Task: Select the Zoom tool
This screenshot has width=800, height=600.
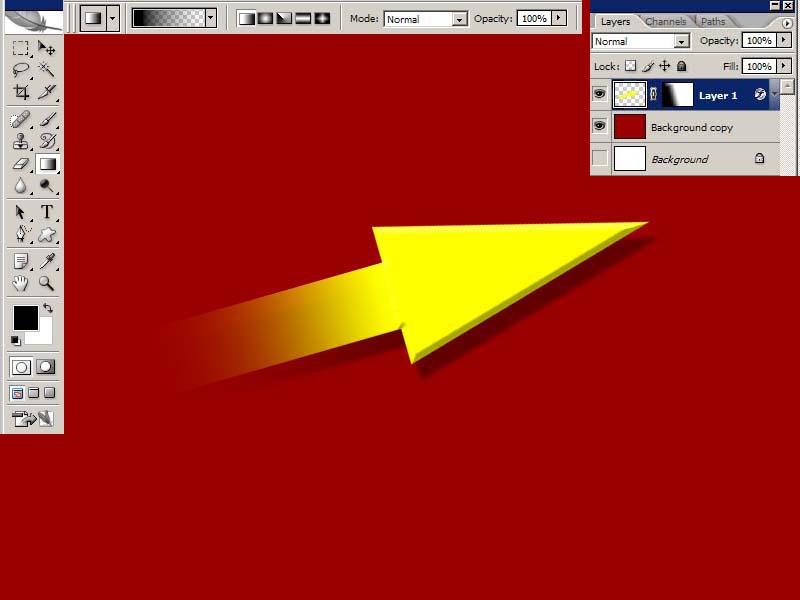Action: coord(46,283)
